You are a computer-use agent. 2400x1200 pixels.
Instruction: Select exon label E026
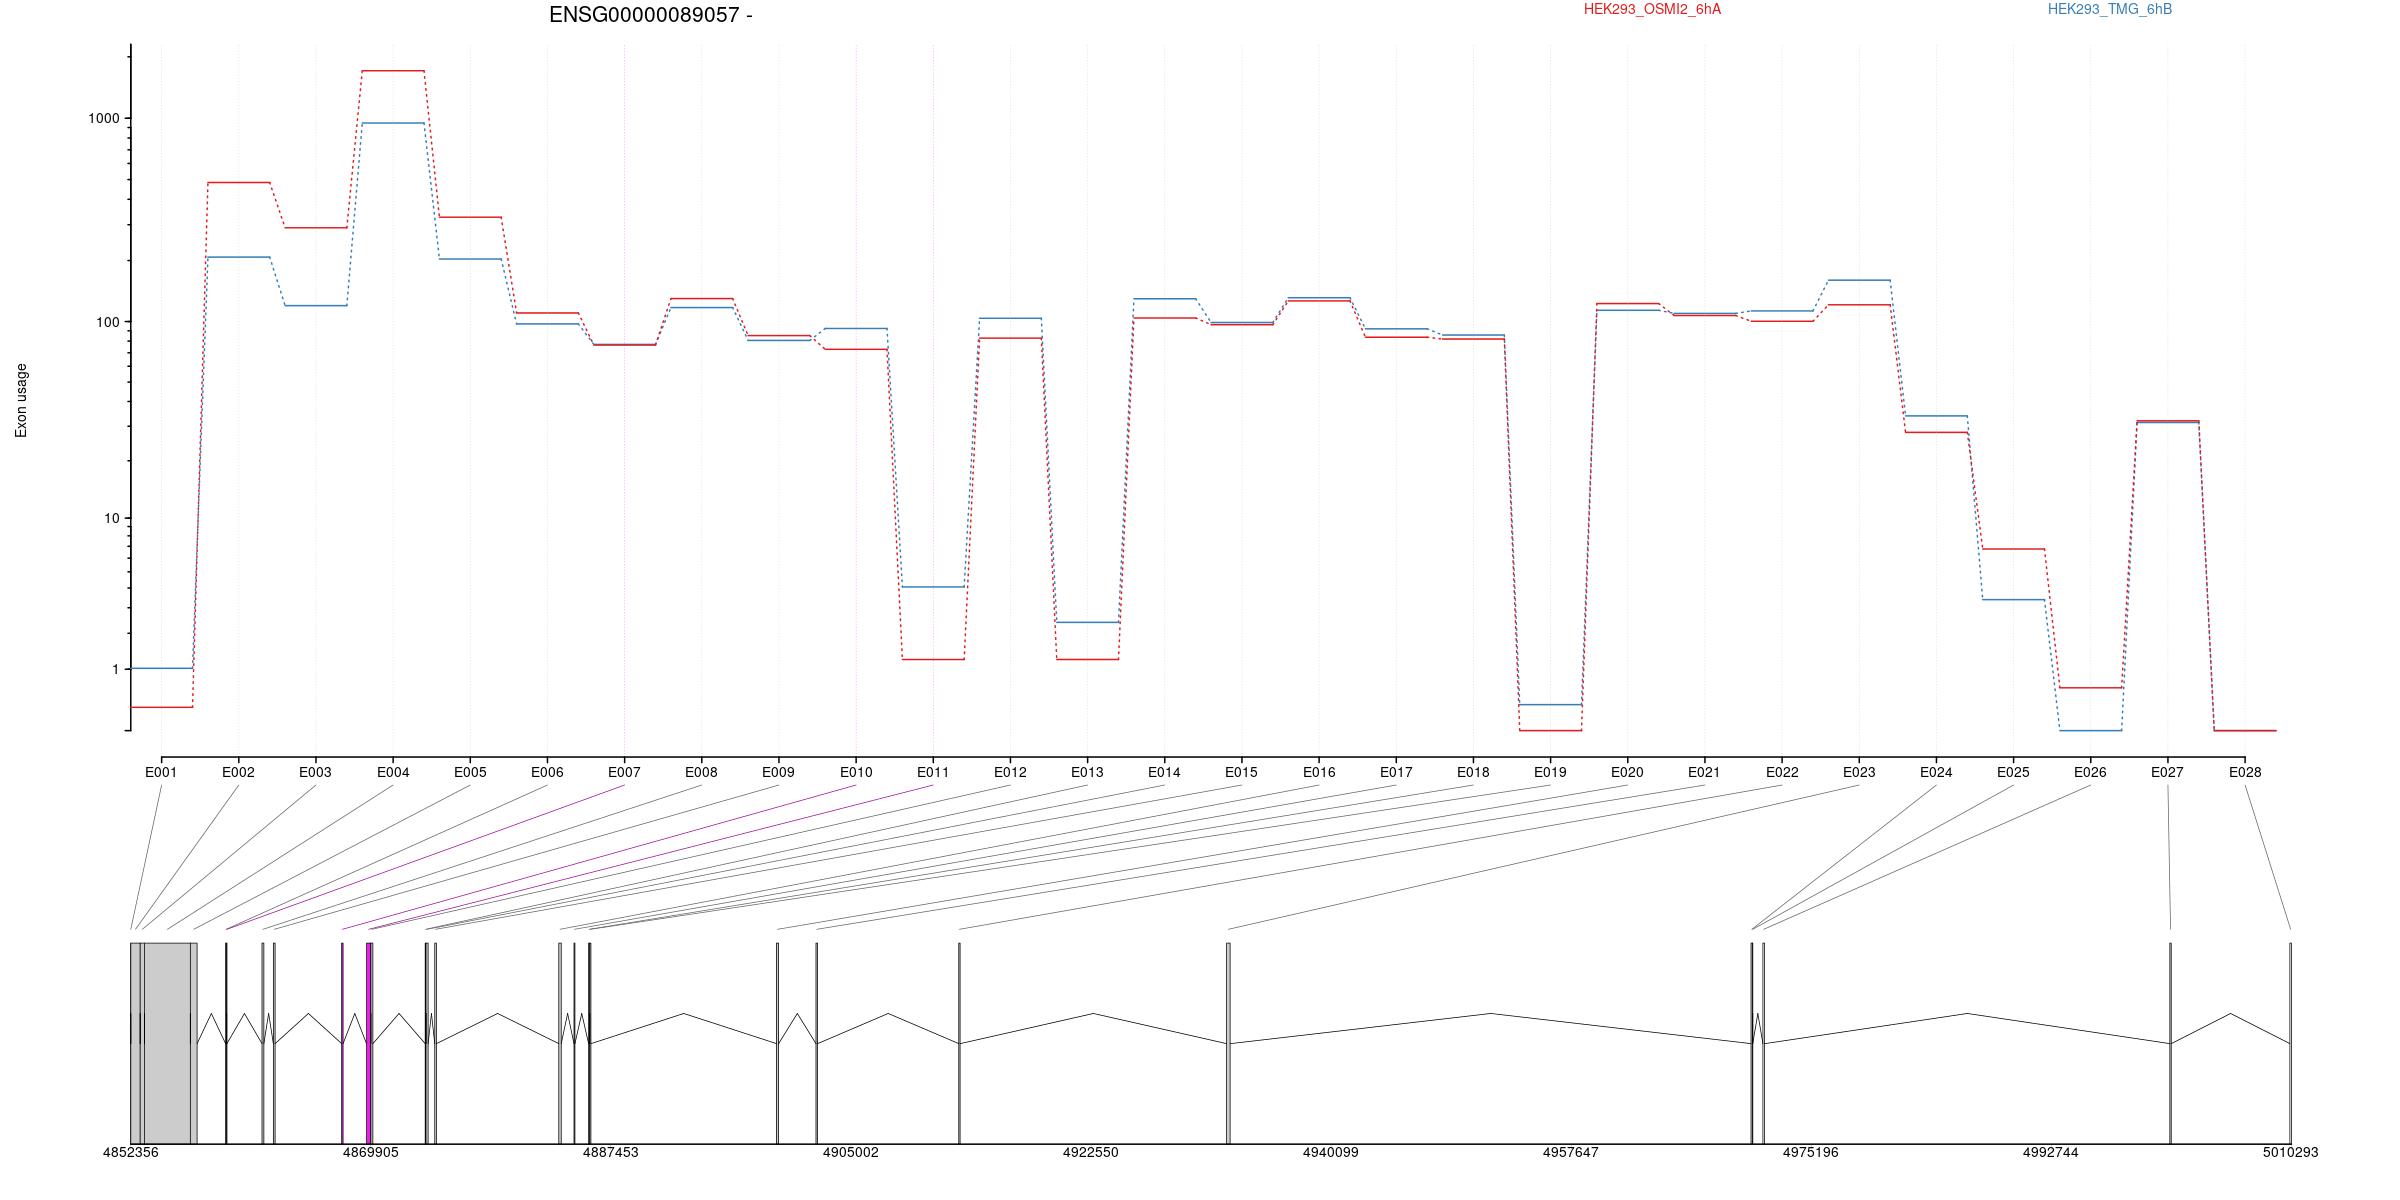(x=2090, y=772)
